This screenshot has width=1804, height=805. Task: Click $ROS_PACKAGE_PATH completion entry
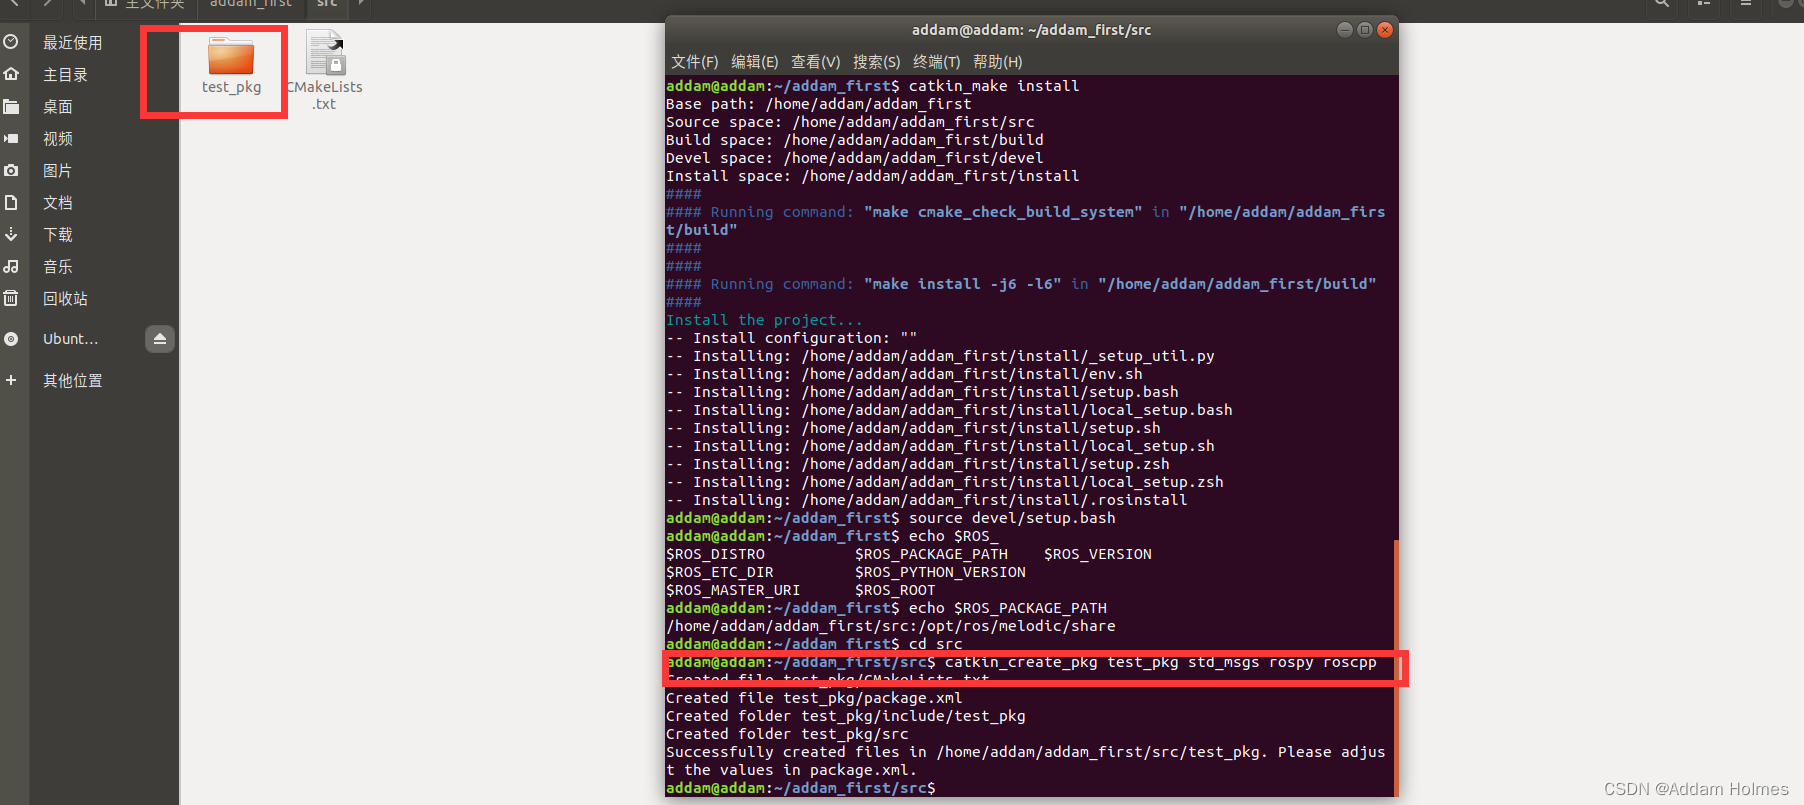(x=931, y=554)
